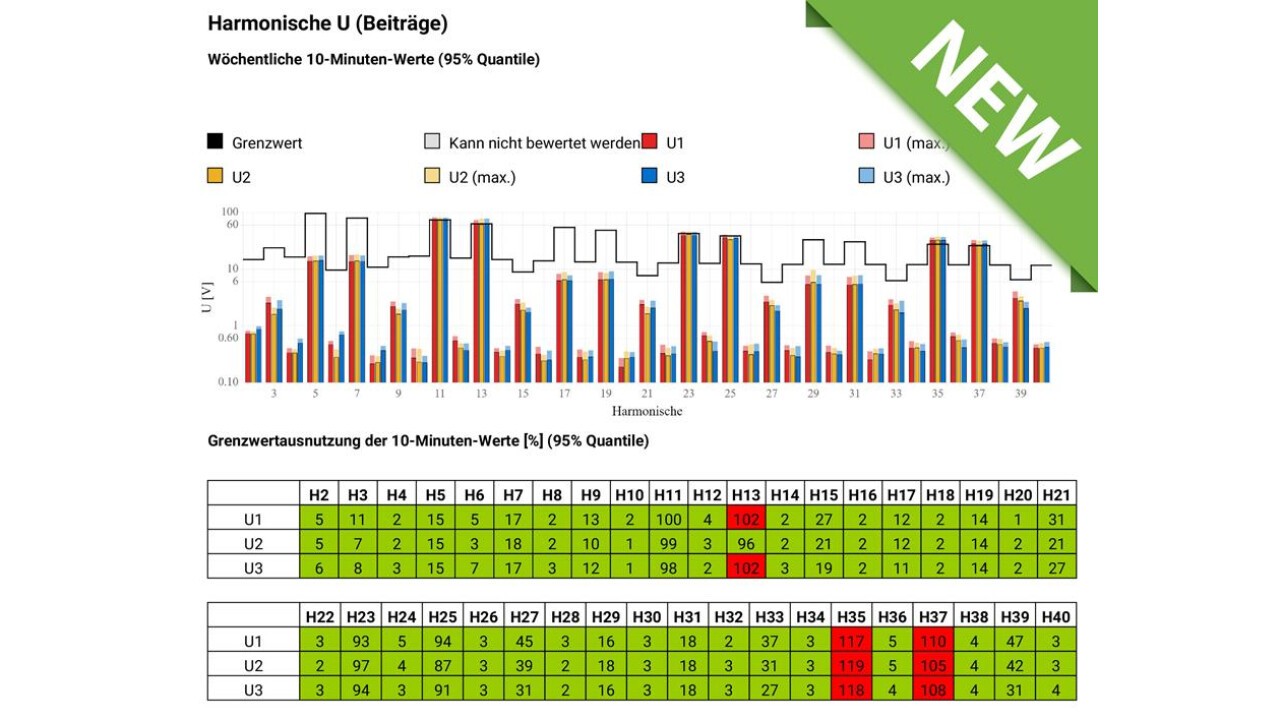
Task: Click the H40 column header
Action: 1057,617
